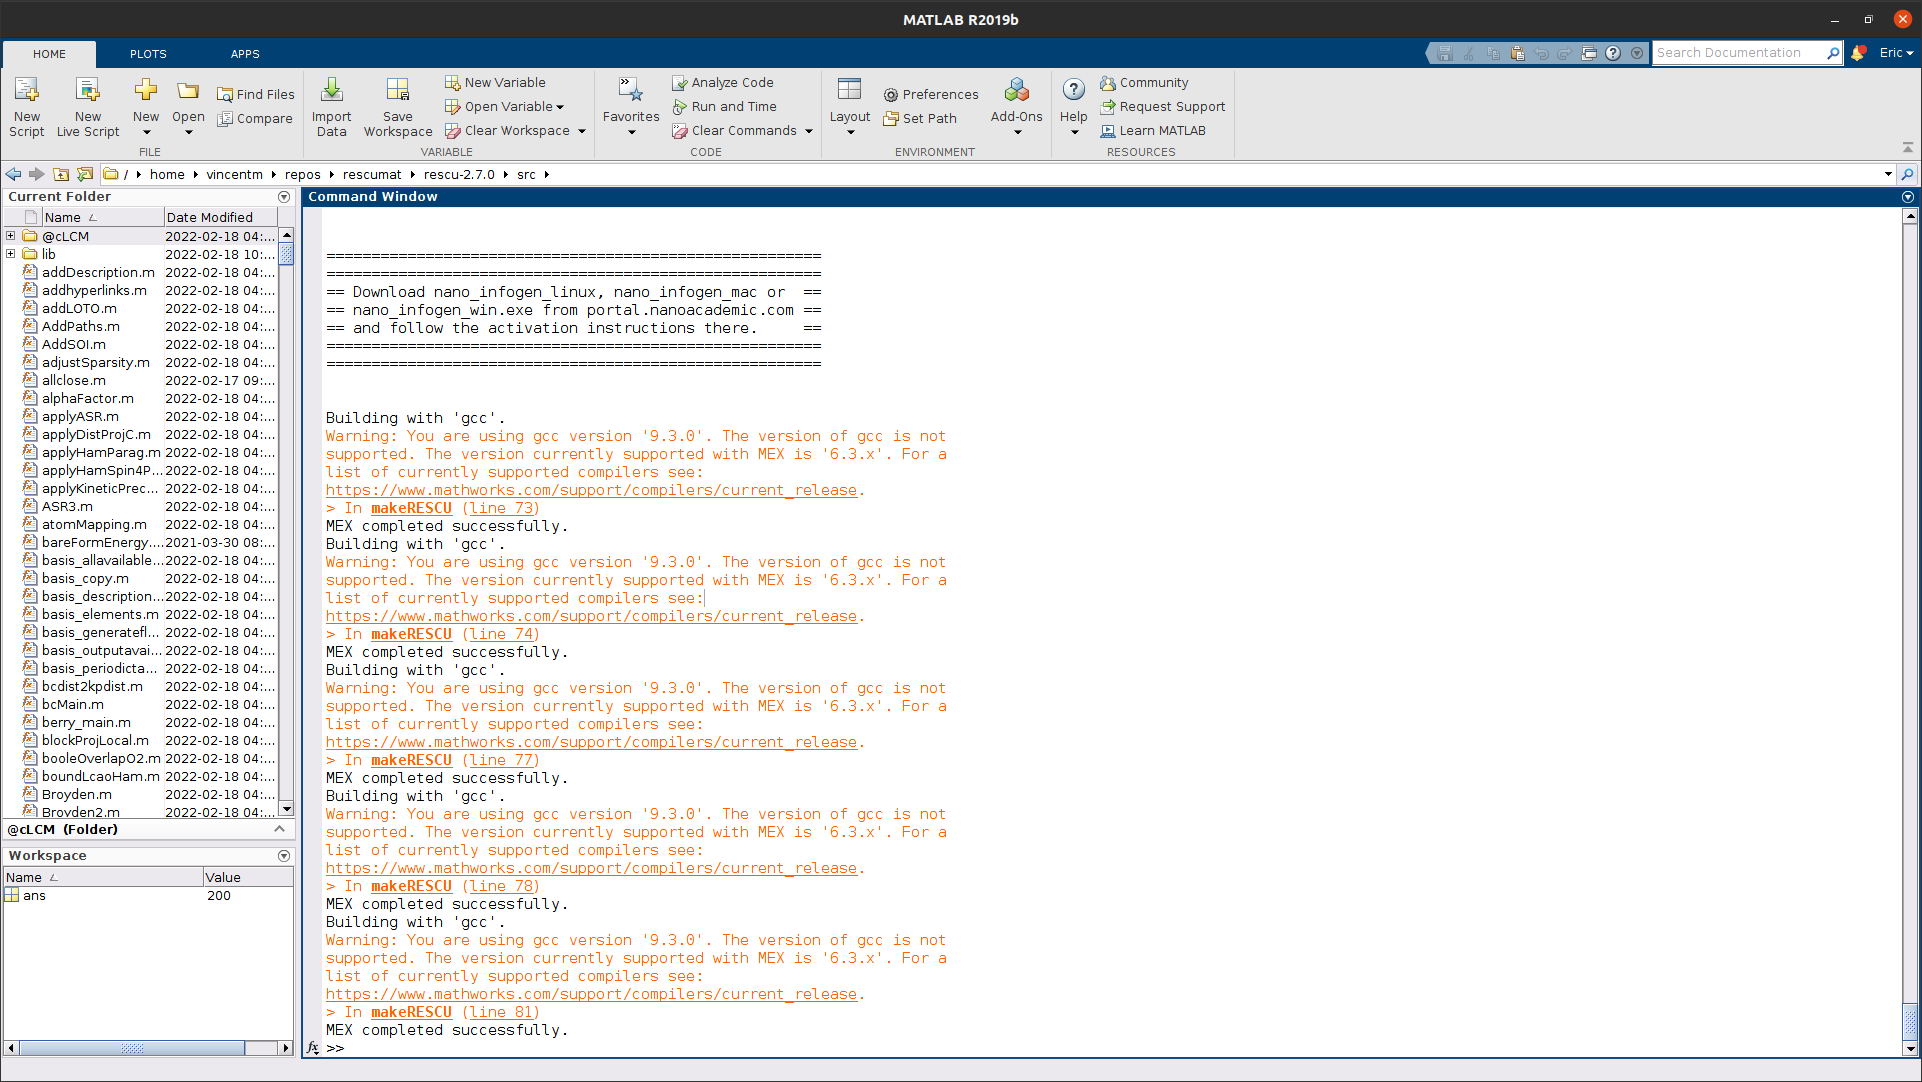Click the Open folder icon
The height and width of the screenshot is (1082, 1922).
pyautogui.click(x=188, y=91)
